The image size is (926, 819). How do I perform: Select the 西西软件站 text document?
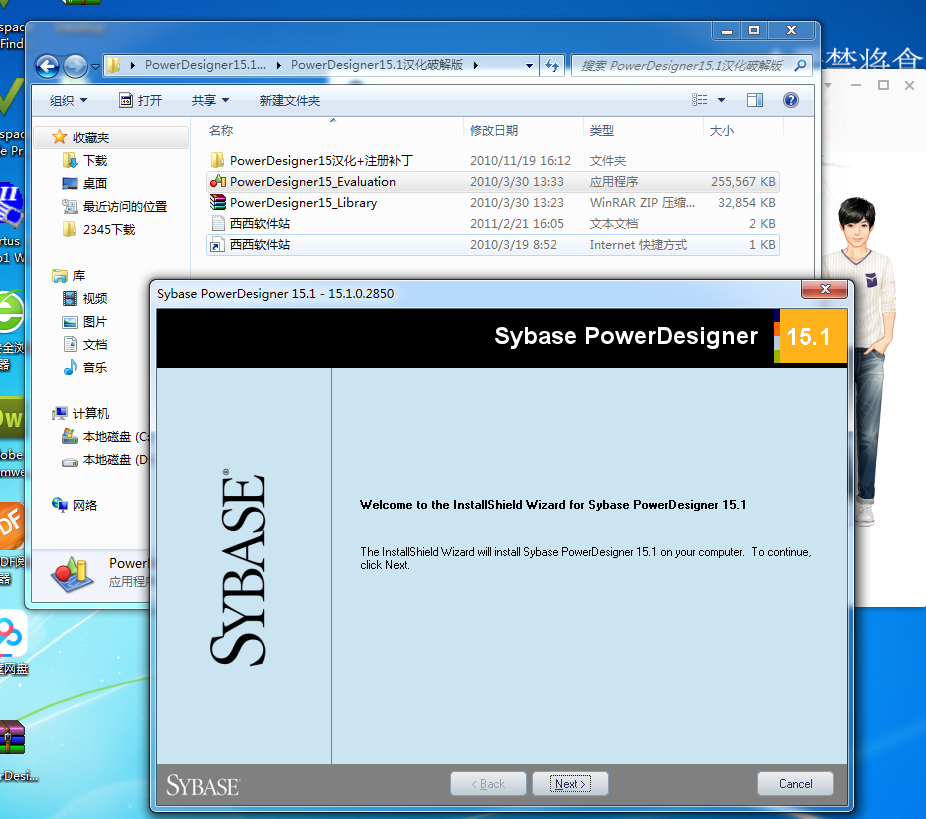coord(259,224)
